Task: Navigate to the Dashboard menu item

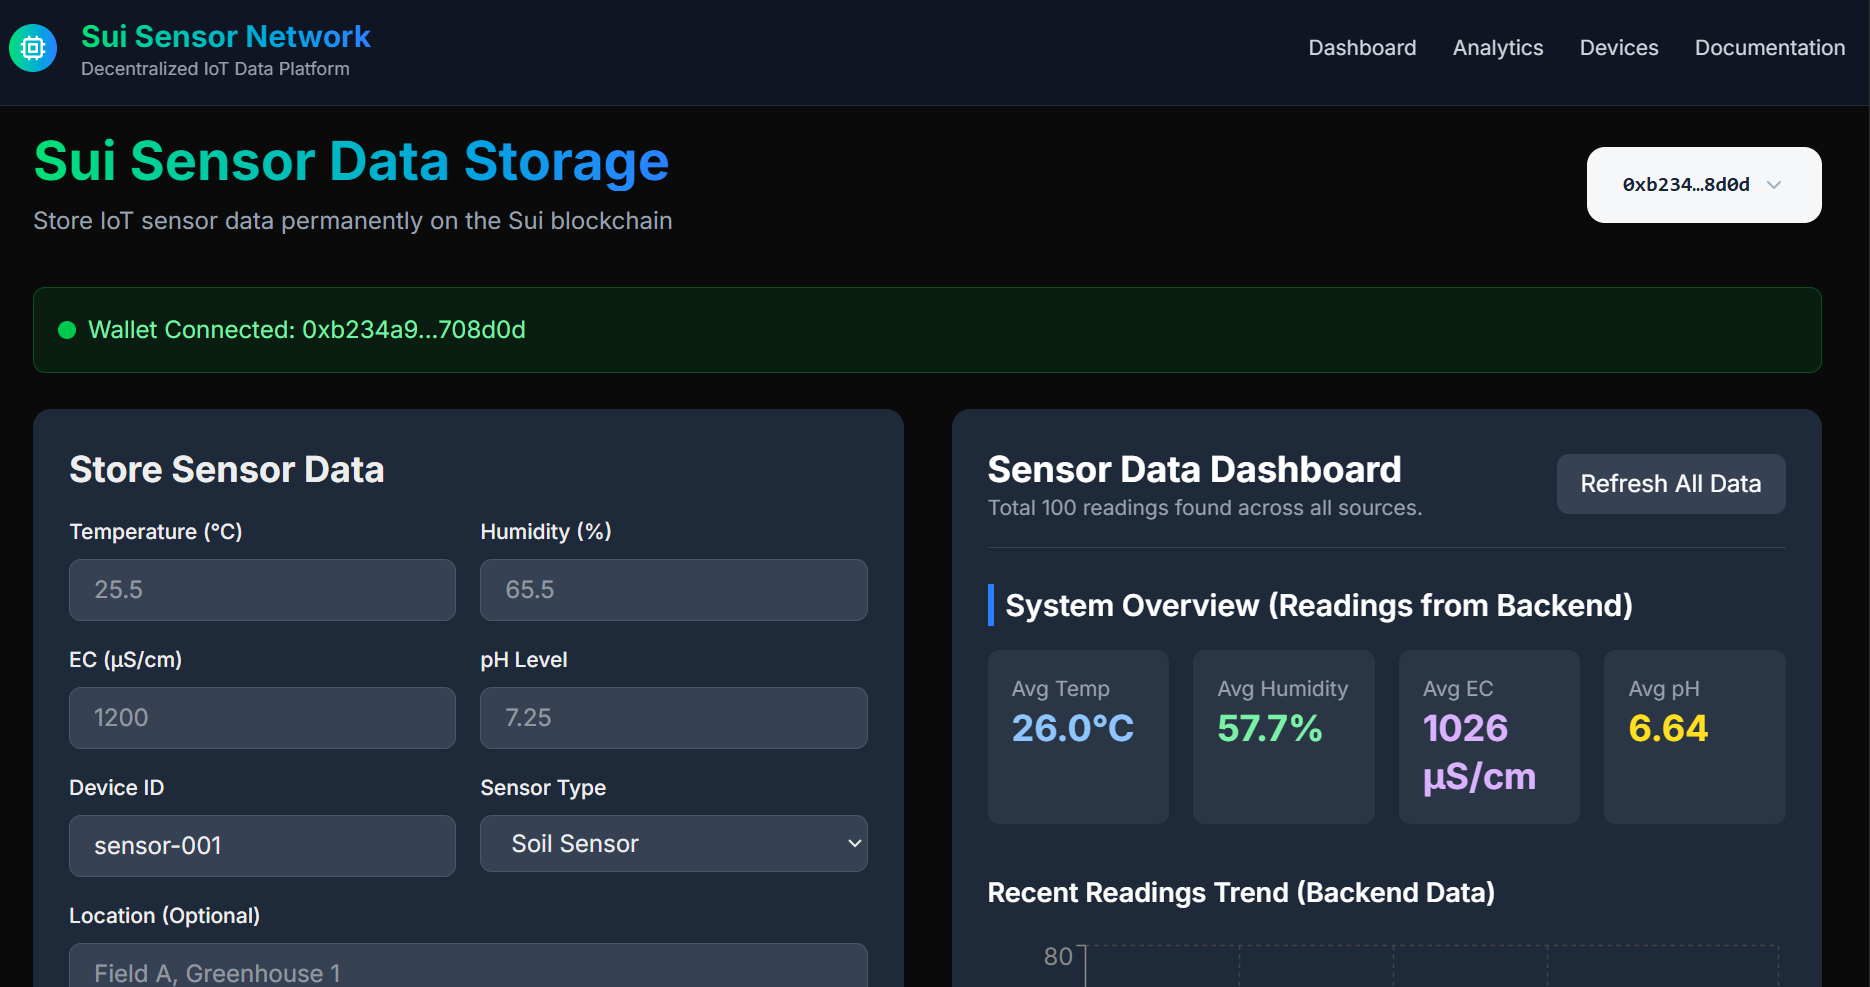Action: [x=1362, y=47]
